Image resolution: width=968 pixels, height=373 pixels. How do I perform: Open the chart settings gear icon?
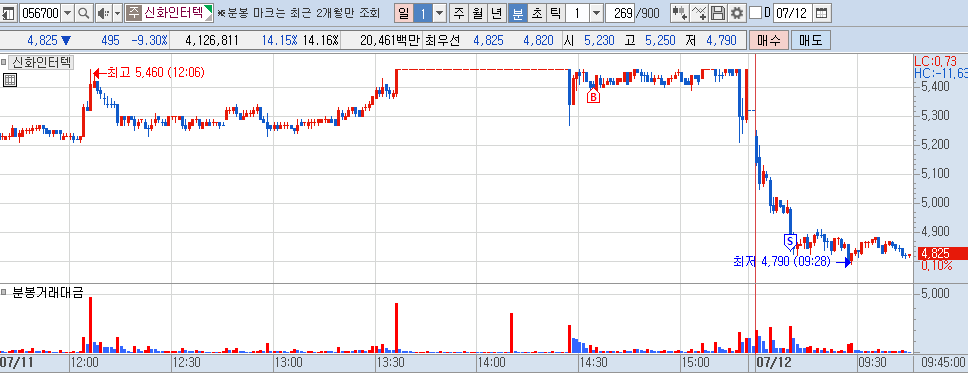point(736,12)
